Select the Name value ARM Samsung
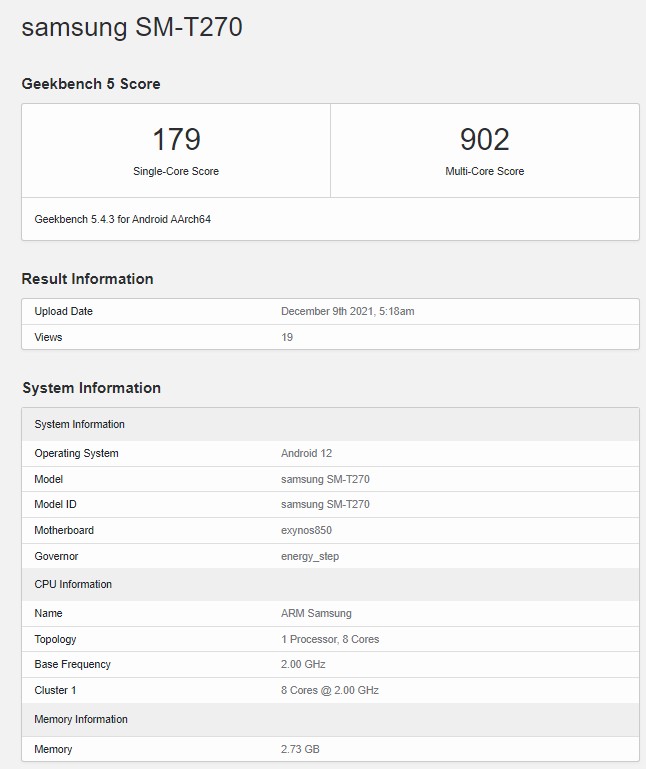Image resolution: width=646 pixels, height=769 pixels. pyautogui.click(x=316, y=613)
